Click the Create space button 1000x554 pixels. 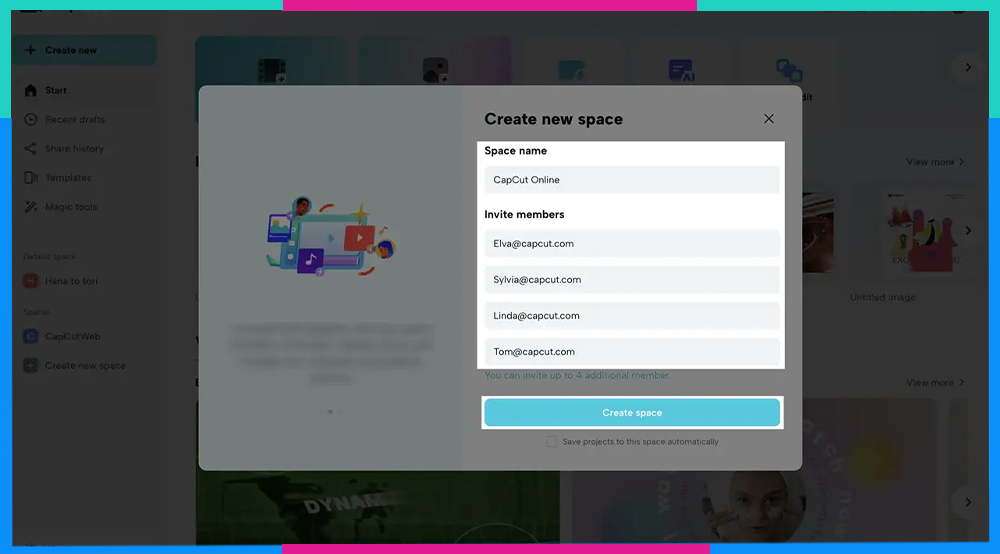coord(631,412)
